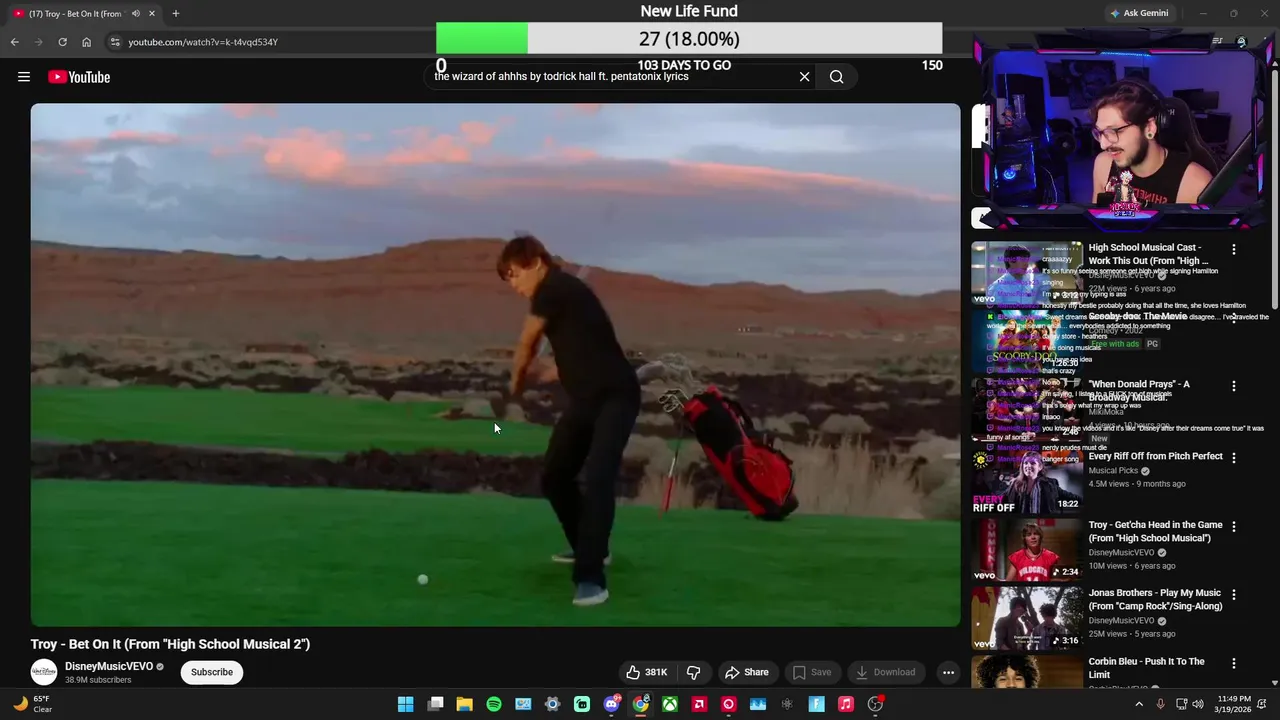Play Jonas Brothers Play My Music thumbnail
The height and width of the screenshot is (720, 1280).
click(1027, 617)
